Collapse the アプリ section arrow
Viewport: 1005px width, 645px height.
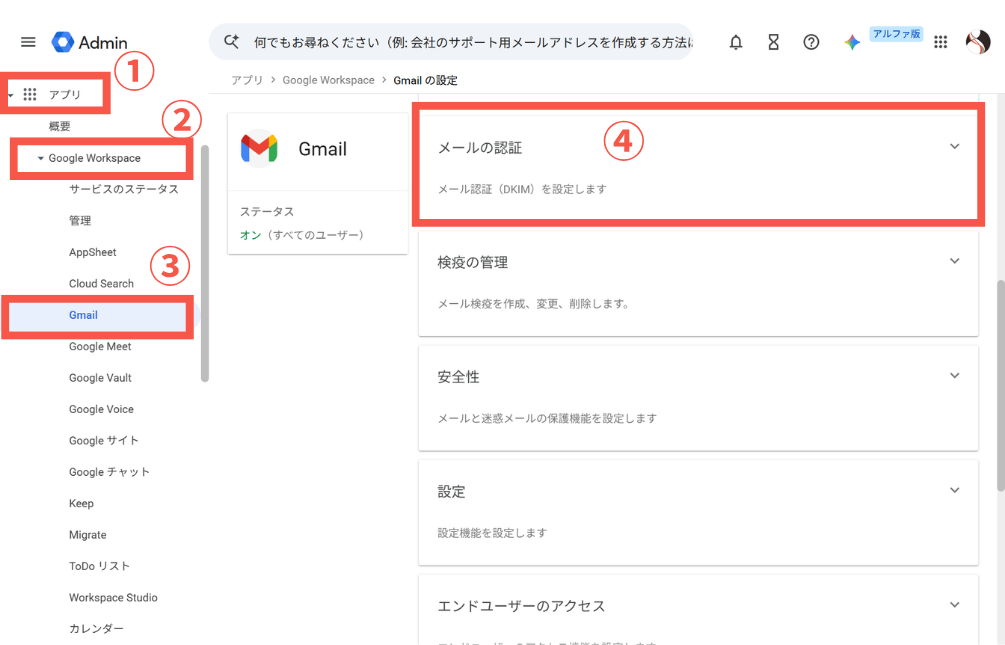(x=11, y=96)
